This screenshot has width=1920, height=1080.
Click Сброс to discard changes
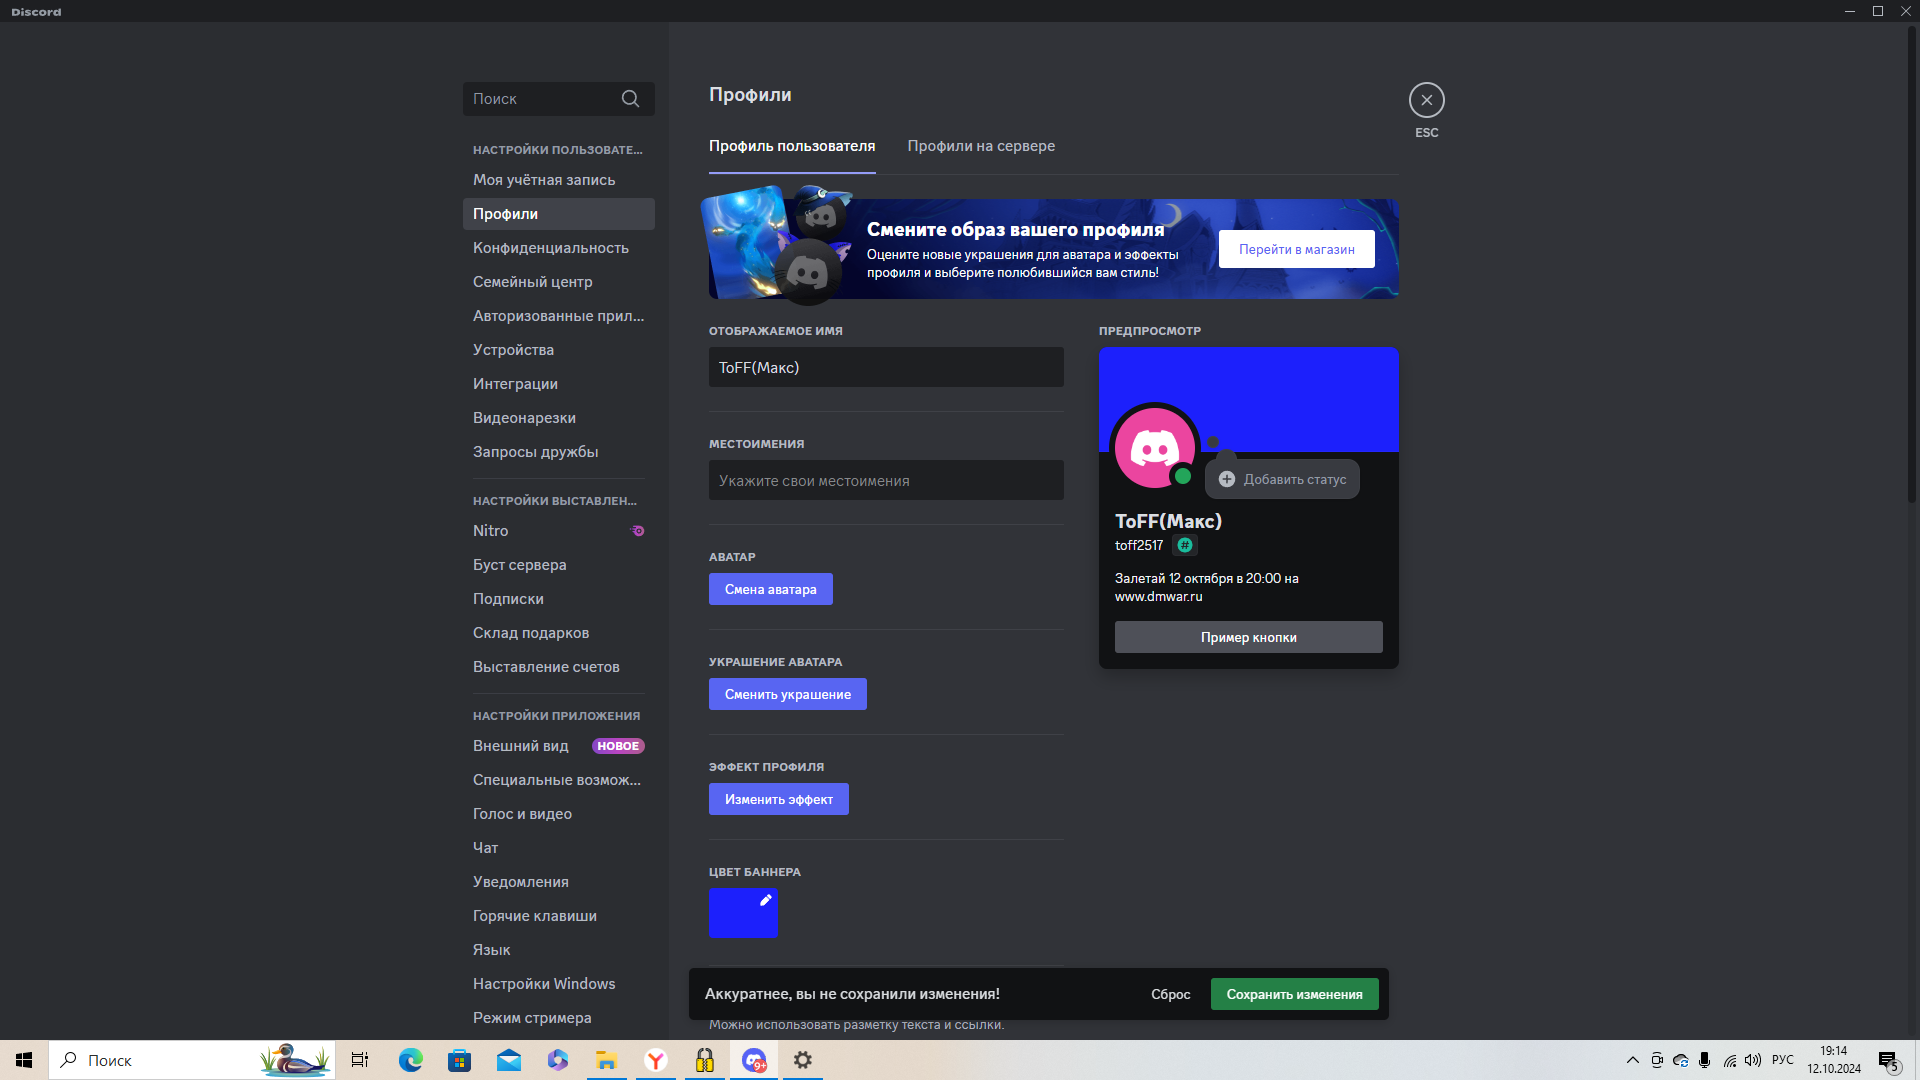pyautogui.click(x=1170, y=994)
